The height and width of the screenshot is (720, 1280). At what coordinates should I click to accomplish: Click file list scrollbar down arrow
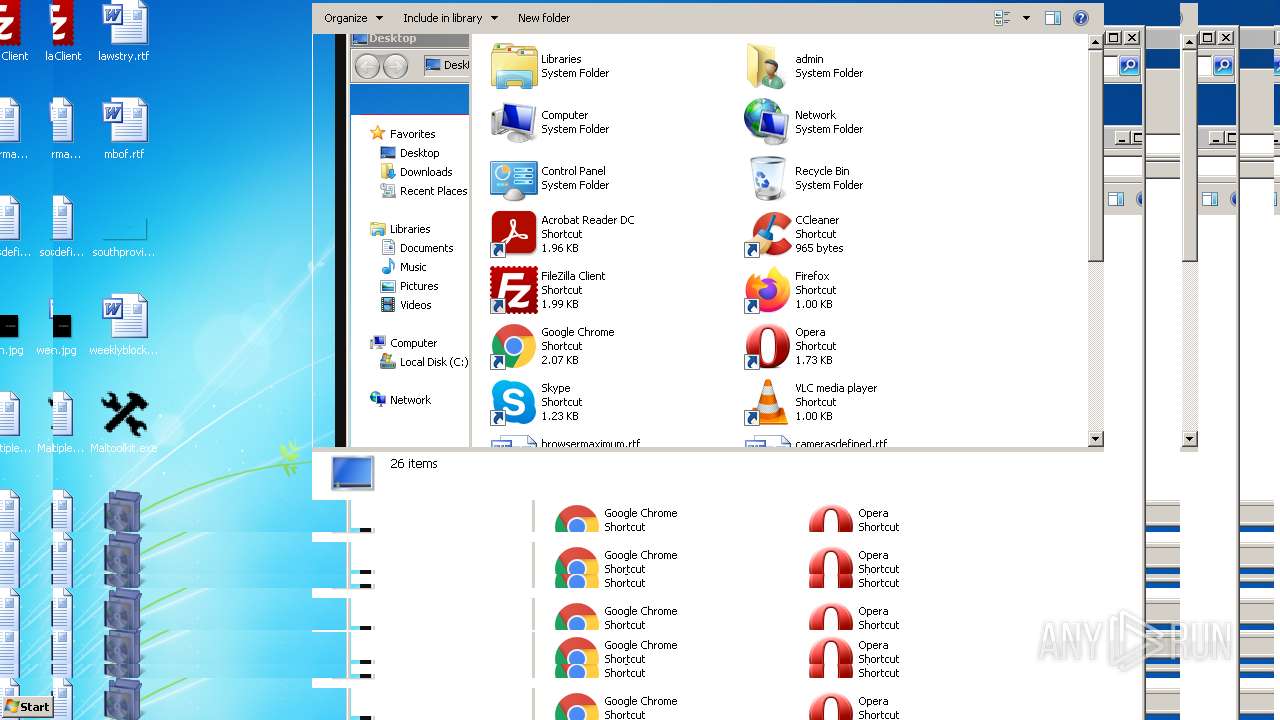(x=1095, y=438)
